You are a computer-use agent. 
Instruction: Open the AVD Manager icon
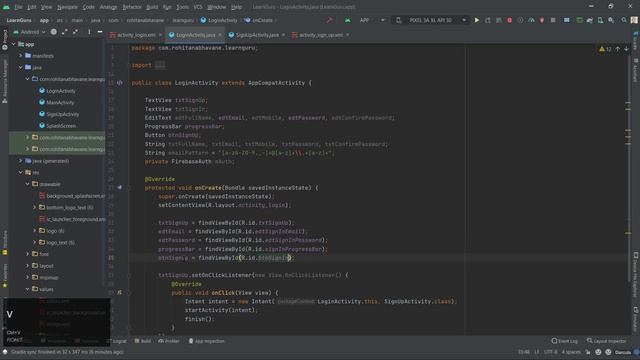(x=600, y=20)
